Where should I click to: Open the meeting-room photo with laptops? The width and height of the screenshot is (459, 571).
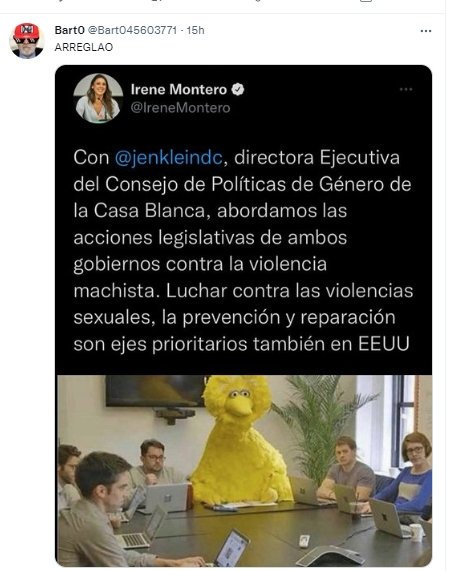(x=244, y=470)
